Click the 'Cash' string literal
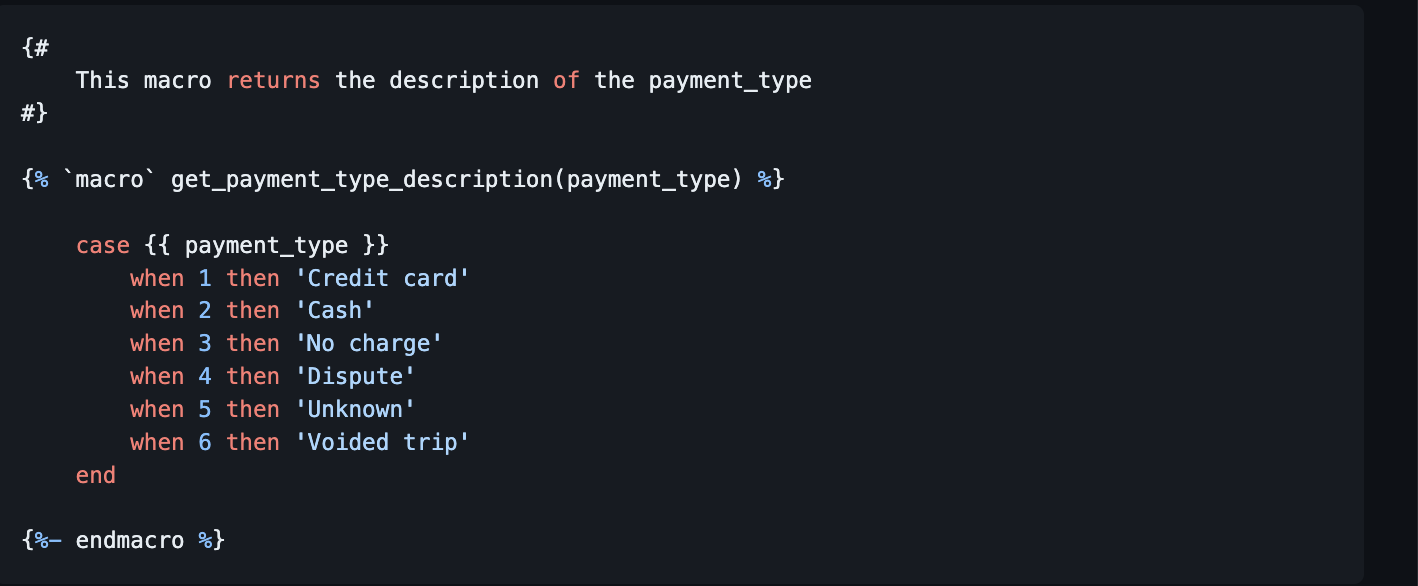The image size is (1418, 586). (x=335, y=311)
